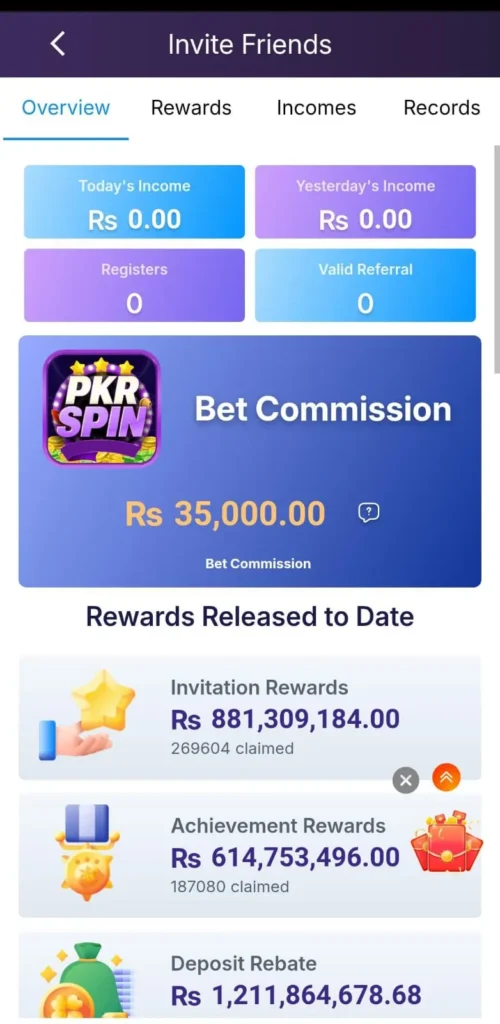The height and width of the screenshot is (1024, 500).
Task: Select the Overview tab
Action: pyautogui.click(x=66, y=108)
